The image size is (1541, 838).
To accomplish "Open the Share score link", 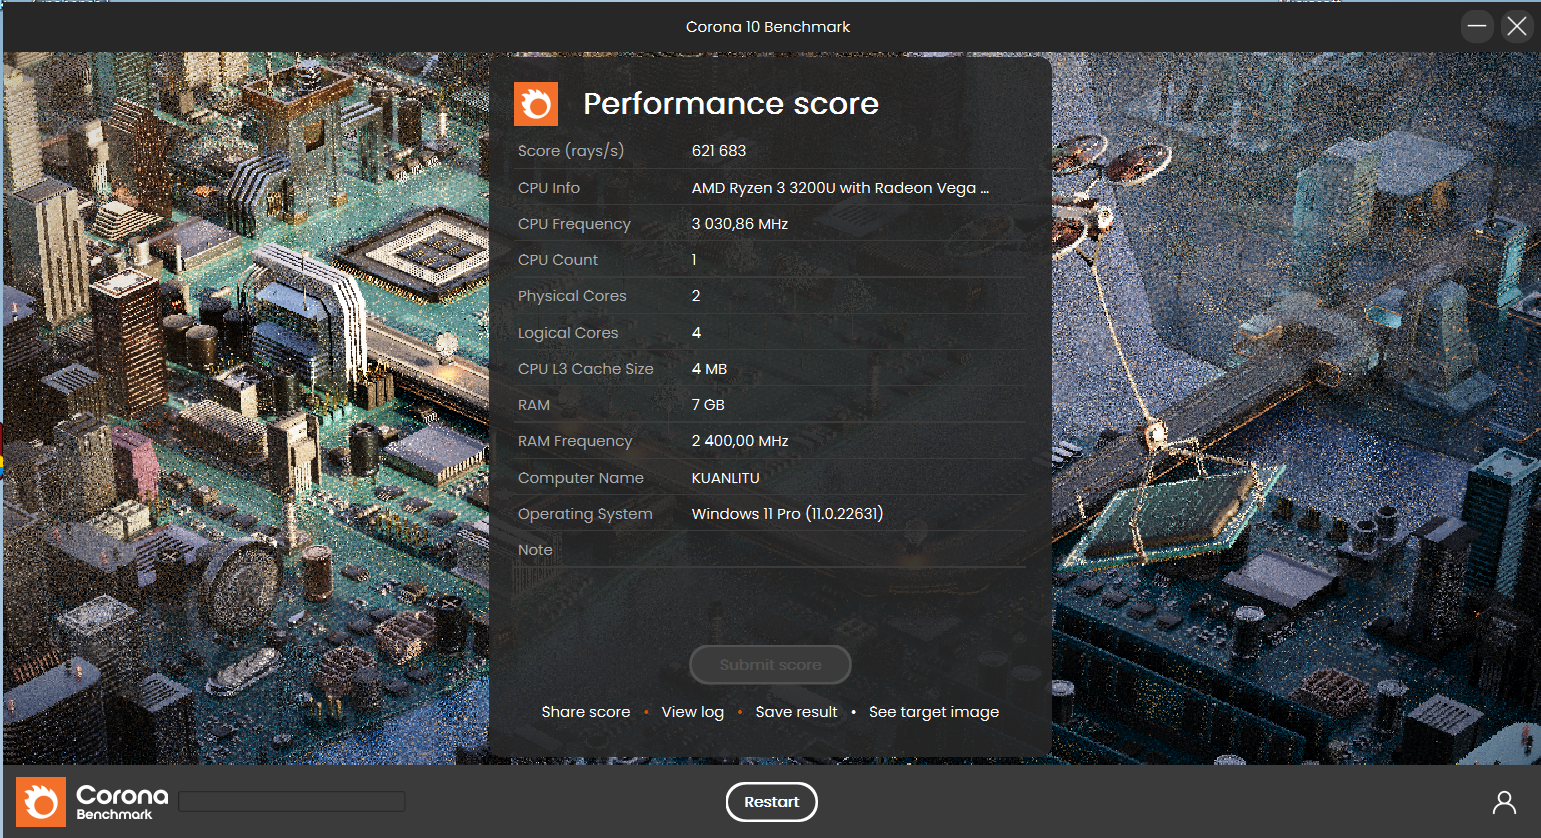I will point(586,712).
